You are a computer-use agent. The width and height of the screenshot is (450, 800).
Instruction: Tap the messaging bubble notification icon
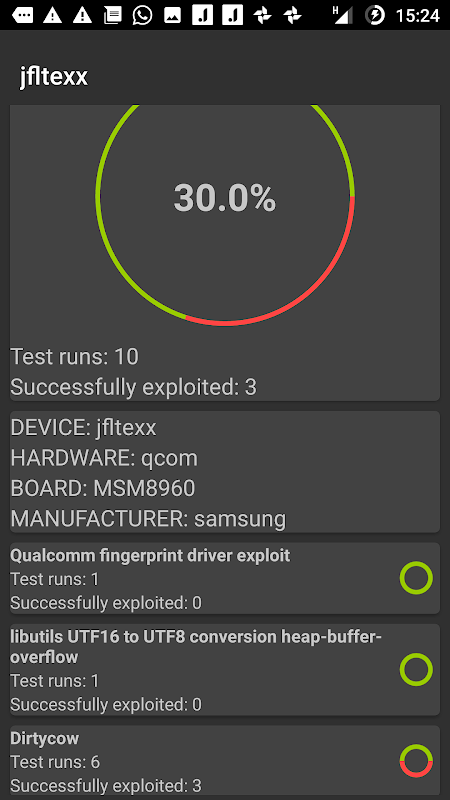[x=22, y=16]
